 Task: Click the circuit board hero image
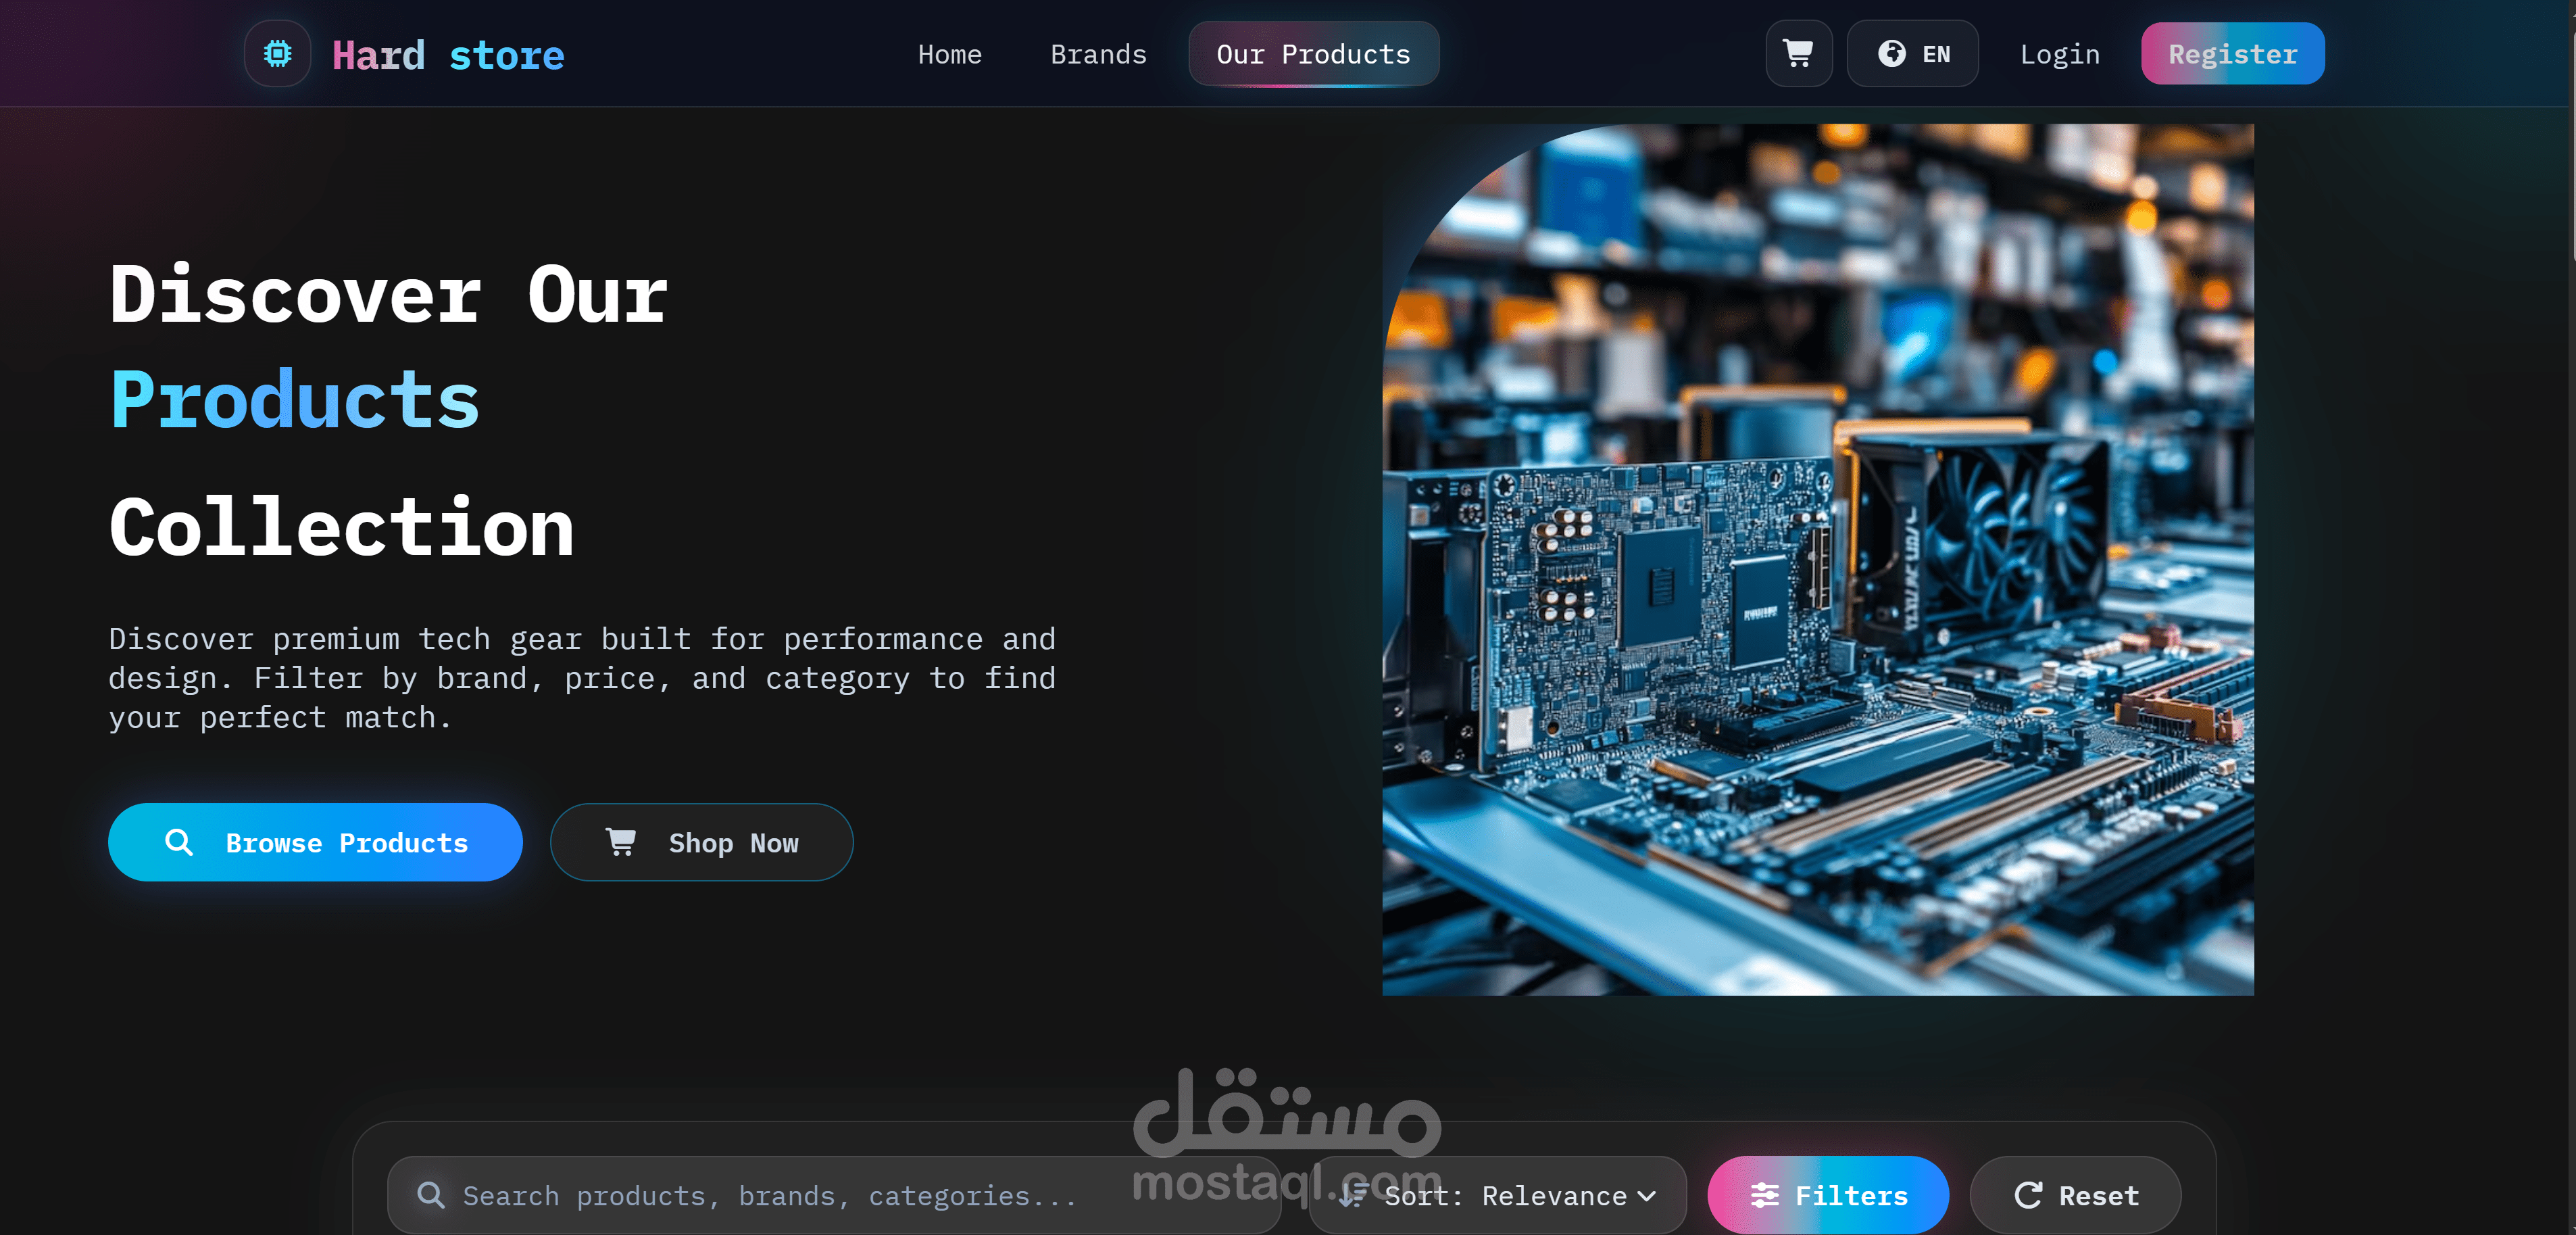[x=1817, y=560]
